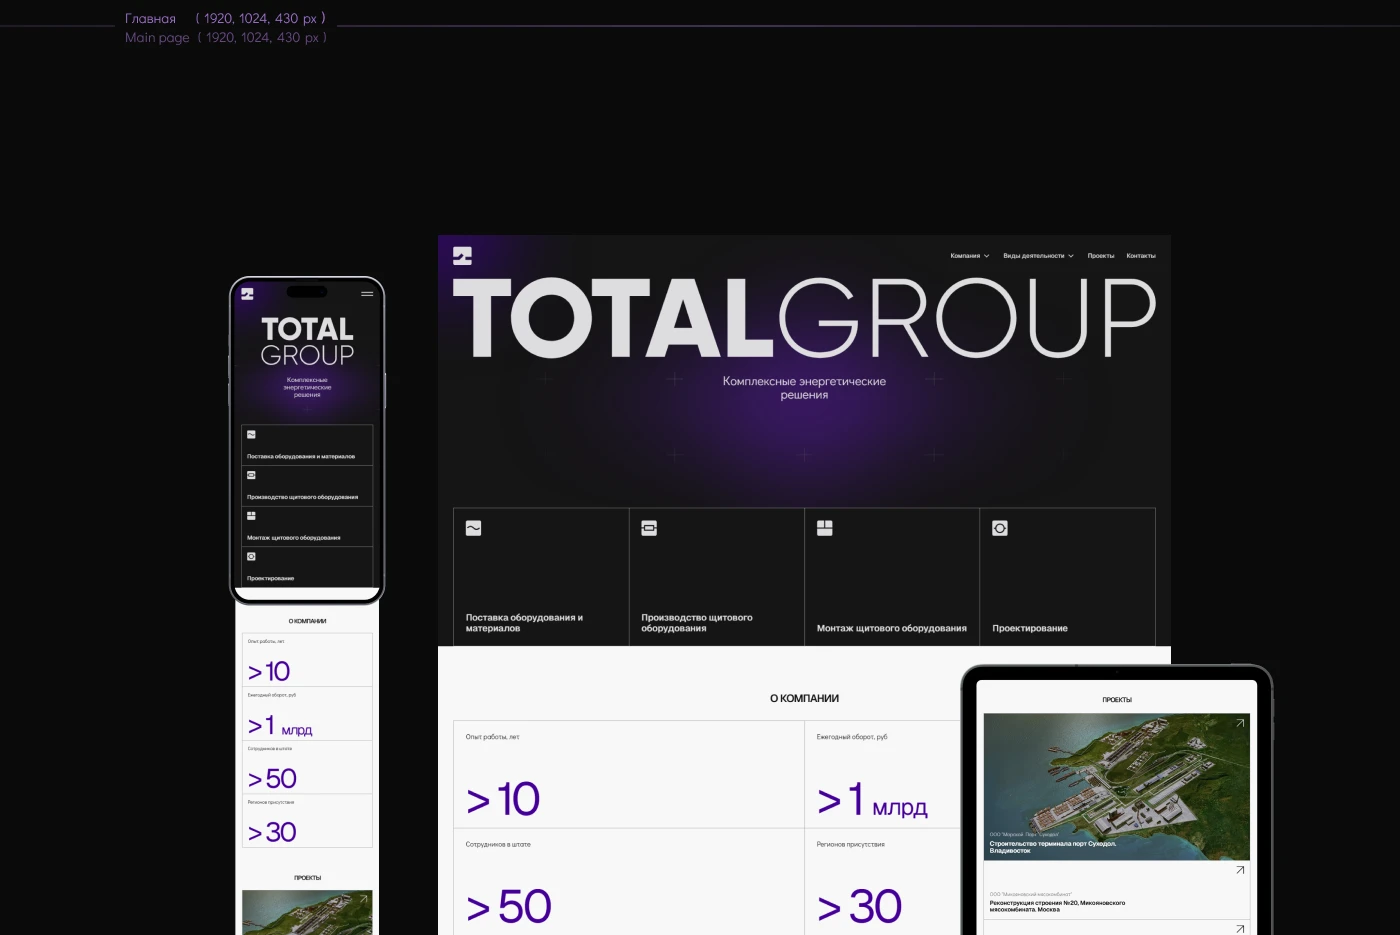The image size is (1400, 935).
Task: Click desktop label Регионов присутствия
Action: [851, 845]
